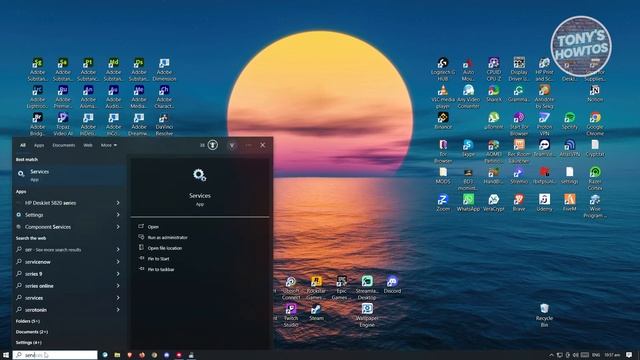
Task: Open the Adobe Bridge desktop shortcut
Action: (38, 124)
